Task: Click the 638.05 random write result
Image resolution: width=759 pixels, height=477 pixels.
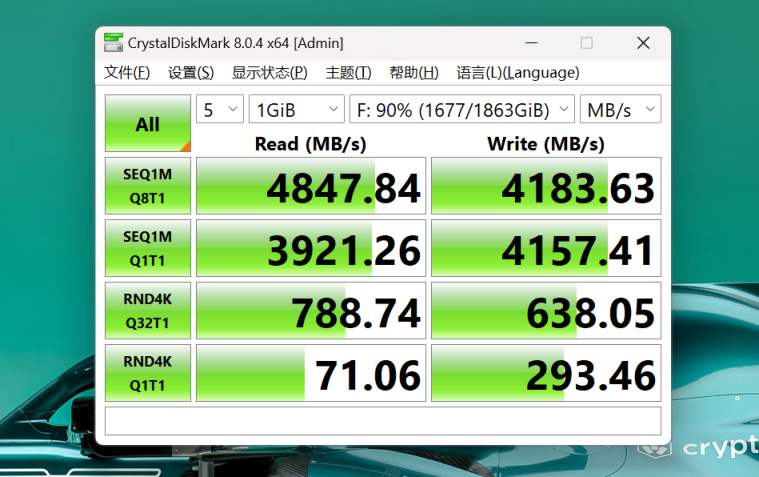Action: 546,311
